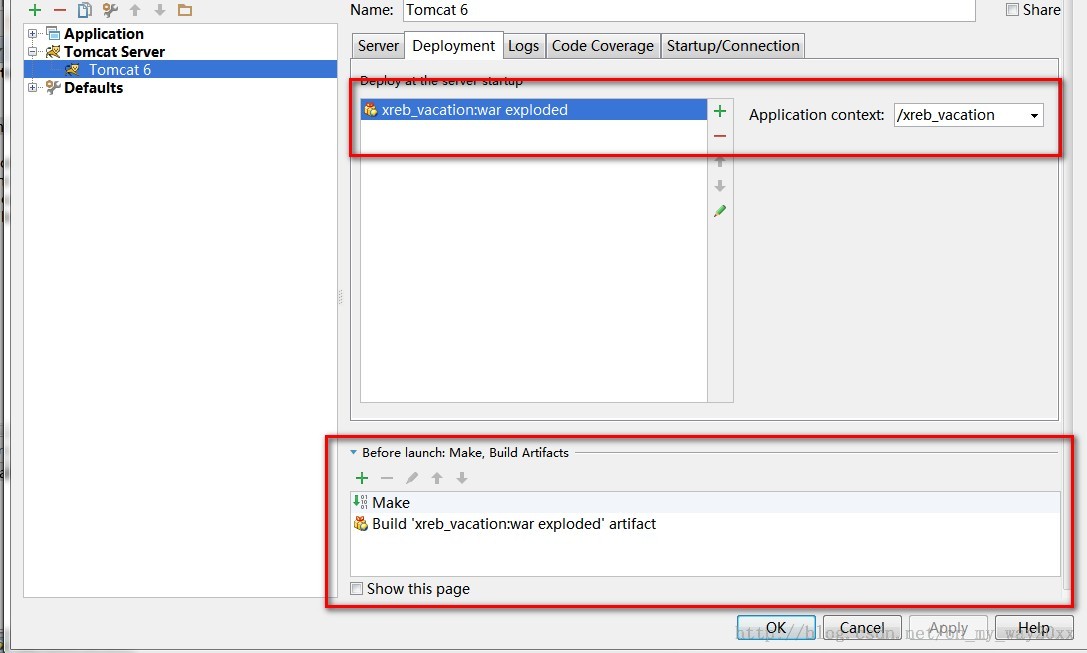Image resolution: width=1087 pixels, height=653 pixels.
Task: Click the Application category icon
Action: (53, 33)
